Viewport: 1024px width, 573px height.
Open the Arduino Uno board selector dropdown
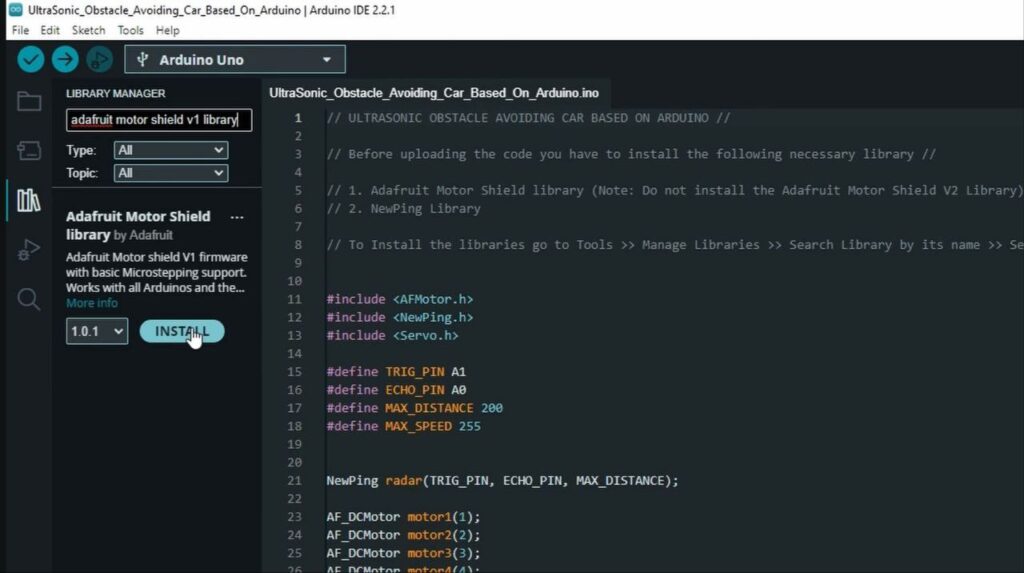pos(235,60)
